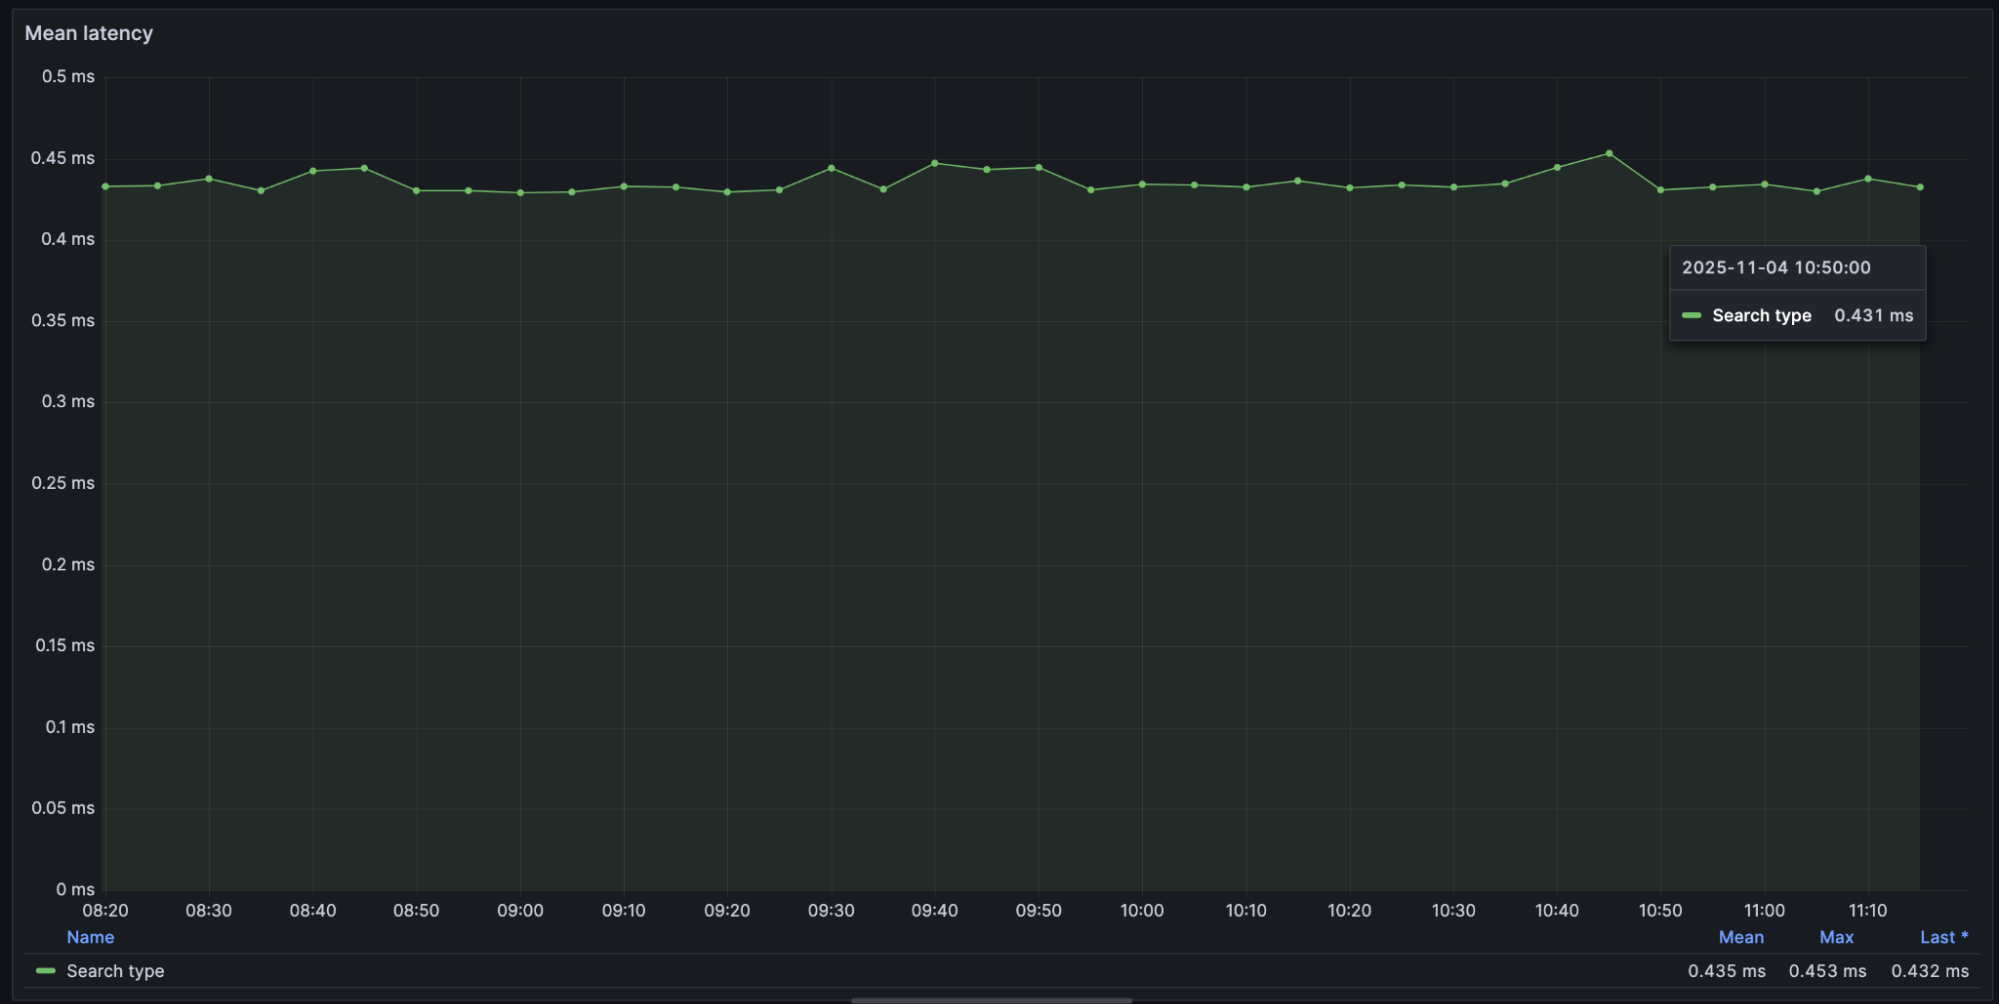
Task: Click the 0.5 ms y-axis label
Action: click(x=69, y=76)
